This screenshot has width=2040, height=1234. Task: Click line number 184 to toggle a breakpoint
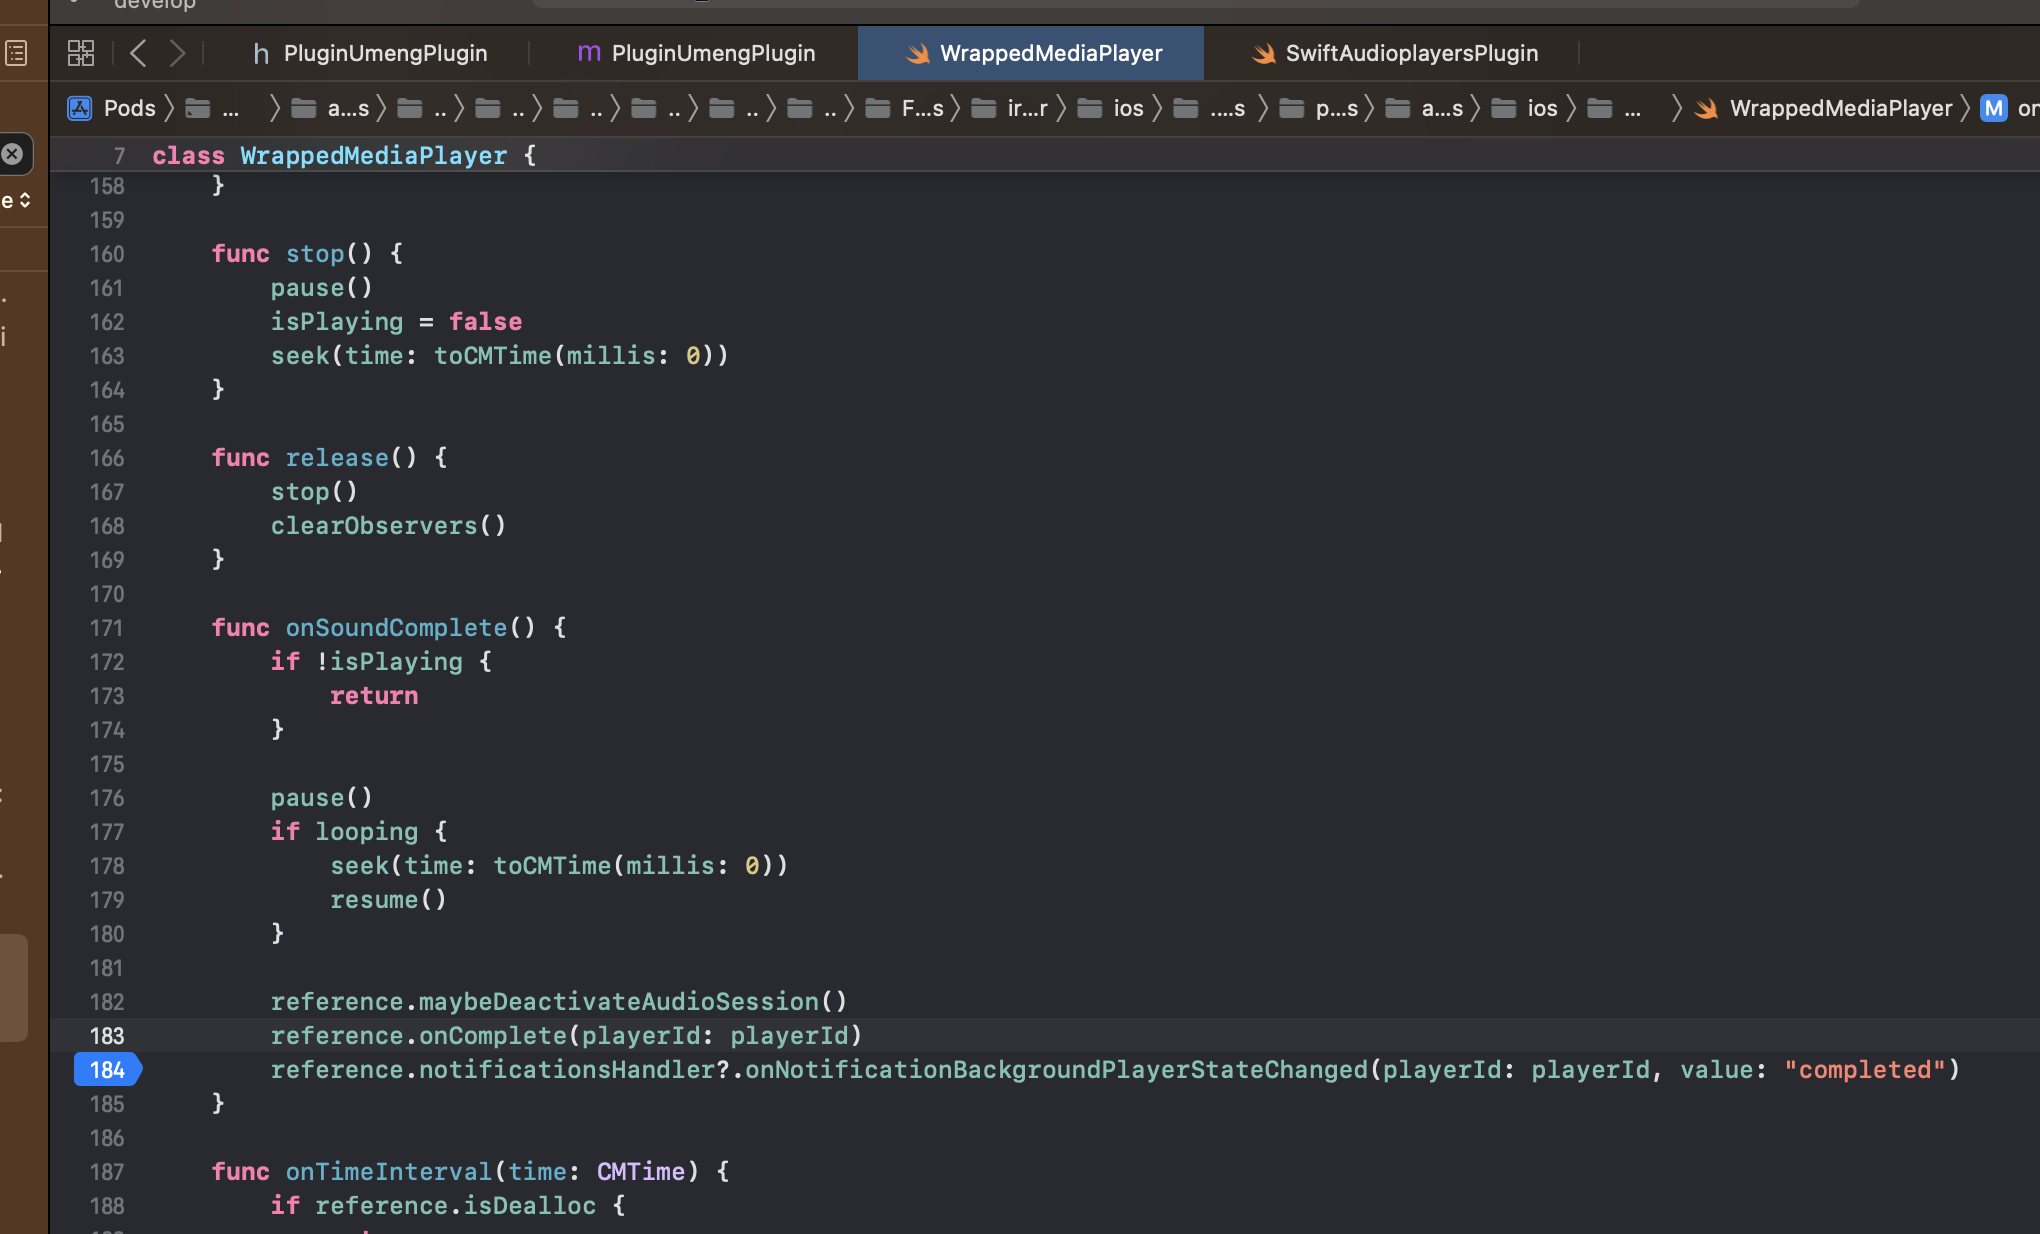[107, 1069]
